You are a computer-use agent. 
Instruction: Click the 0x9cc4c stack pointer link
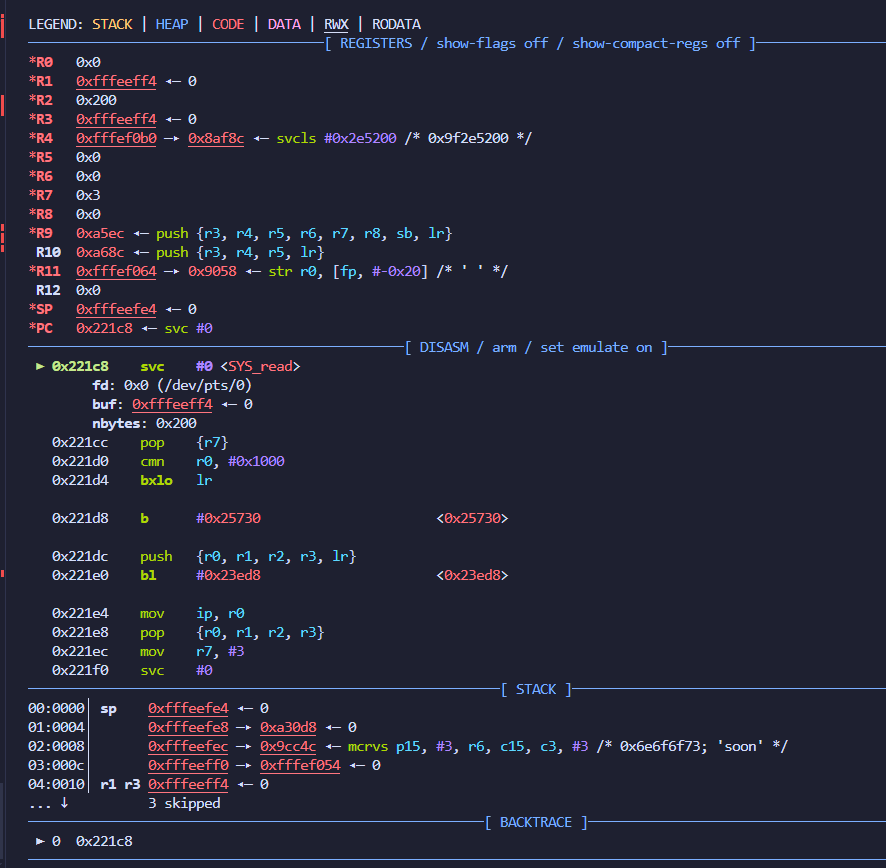[x=288, y=746]
